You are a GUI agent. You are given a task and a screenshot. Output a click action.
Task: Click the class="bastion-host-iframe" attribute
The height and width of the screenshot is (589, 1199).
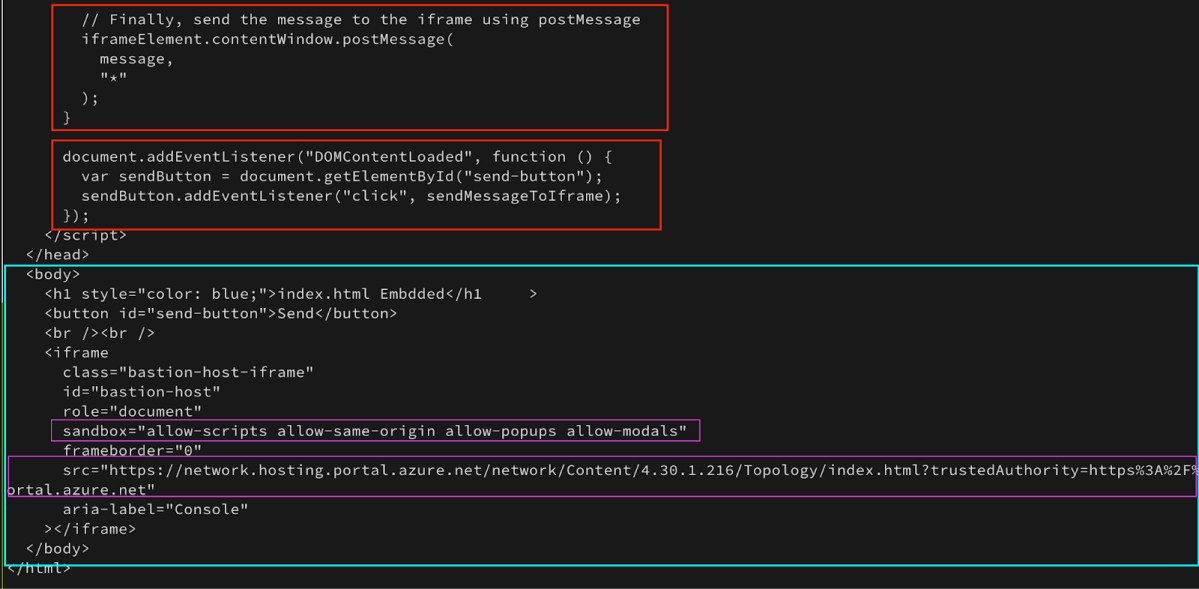(x=189, y=373)
